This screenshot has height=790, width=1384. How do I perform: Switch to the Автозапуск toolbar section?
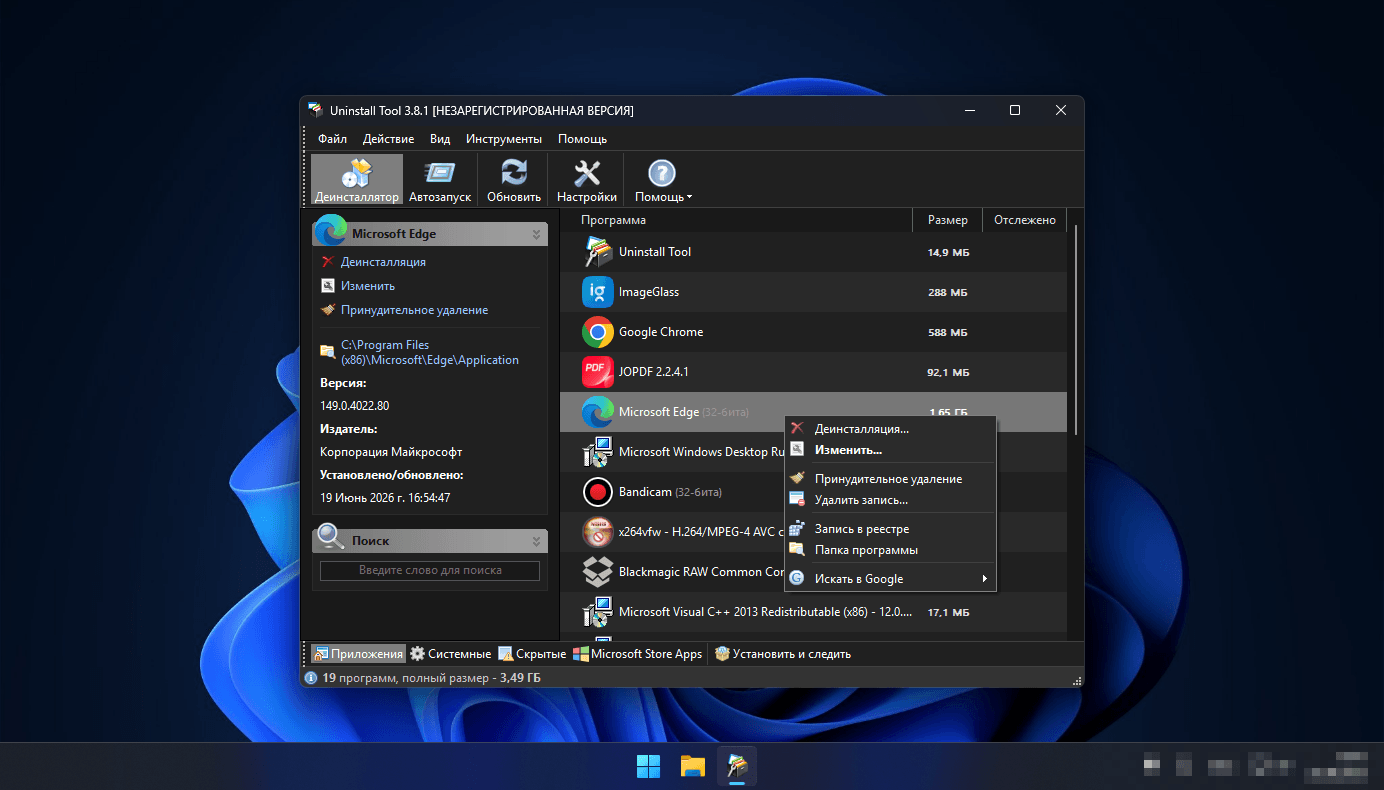440,180
